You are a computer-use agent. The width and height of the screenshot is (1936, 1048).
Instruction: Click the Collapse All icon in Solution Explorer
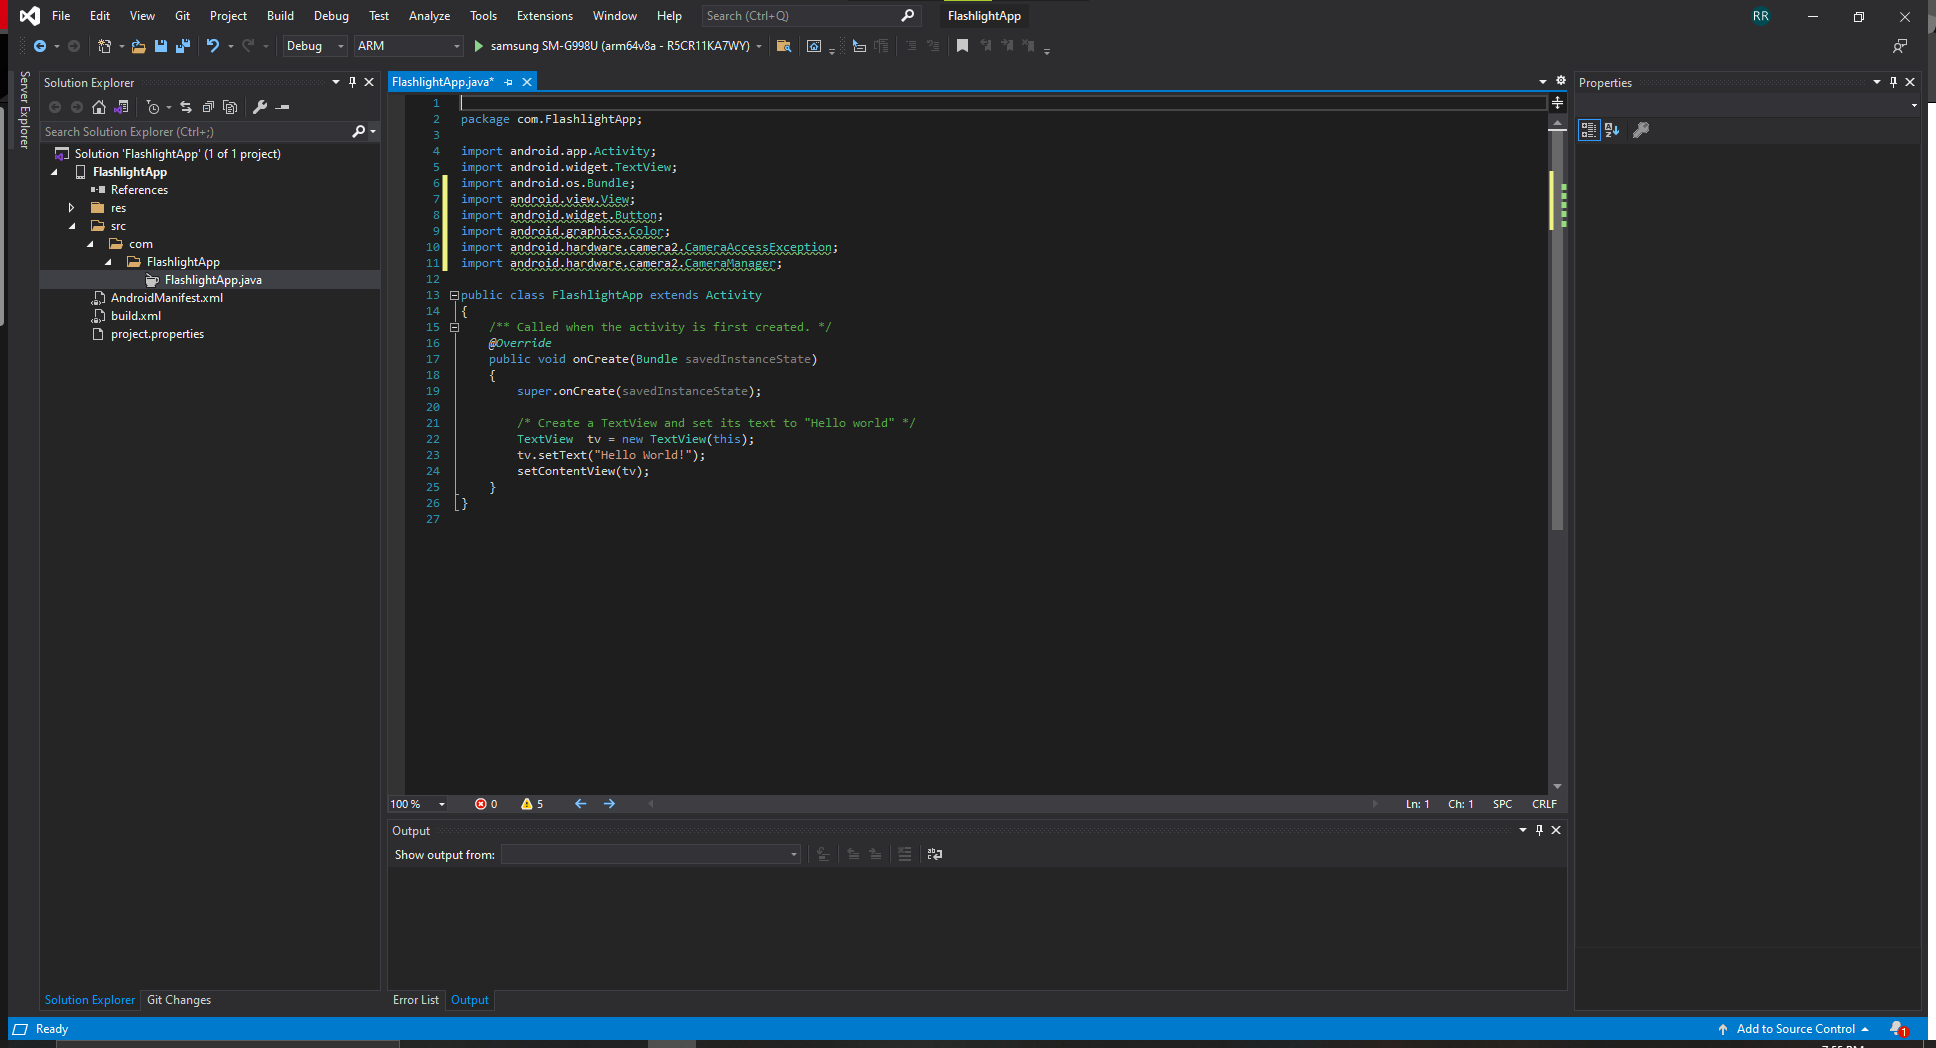208,107
